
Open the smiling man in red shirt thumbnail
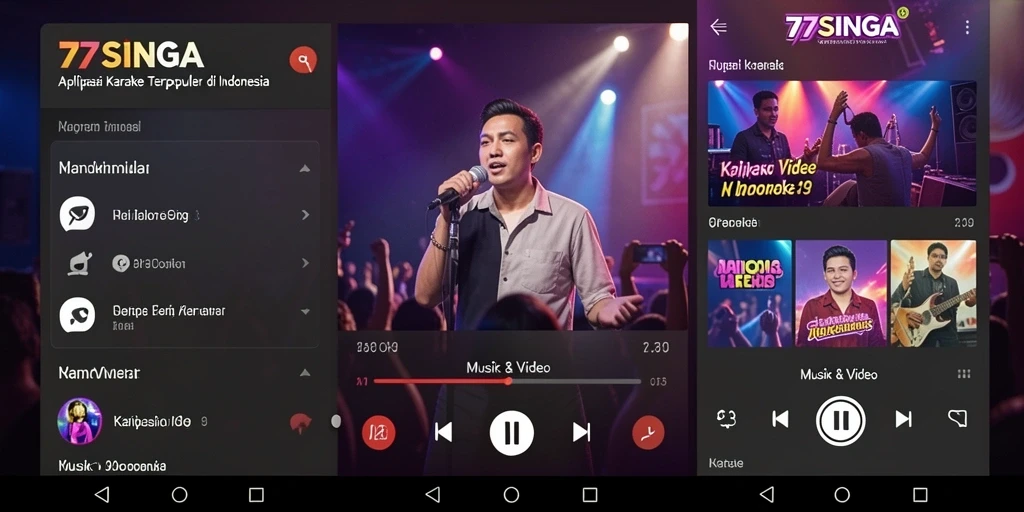841,293
